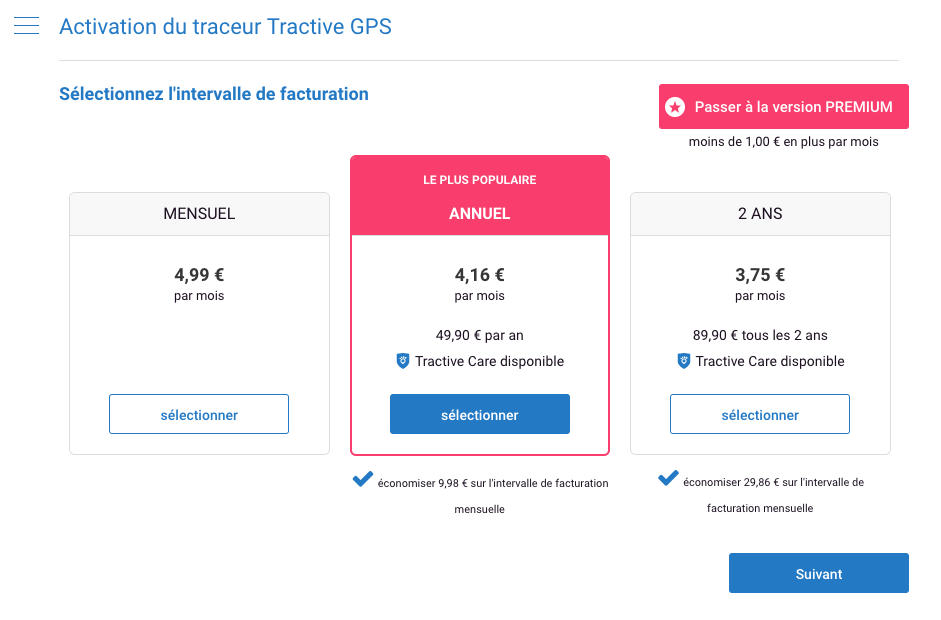Viewport: 941px width, 620px height.
Task: Upgrade via Passer à la version PREMIUM
Action: 784,107
